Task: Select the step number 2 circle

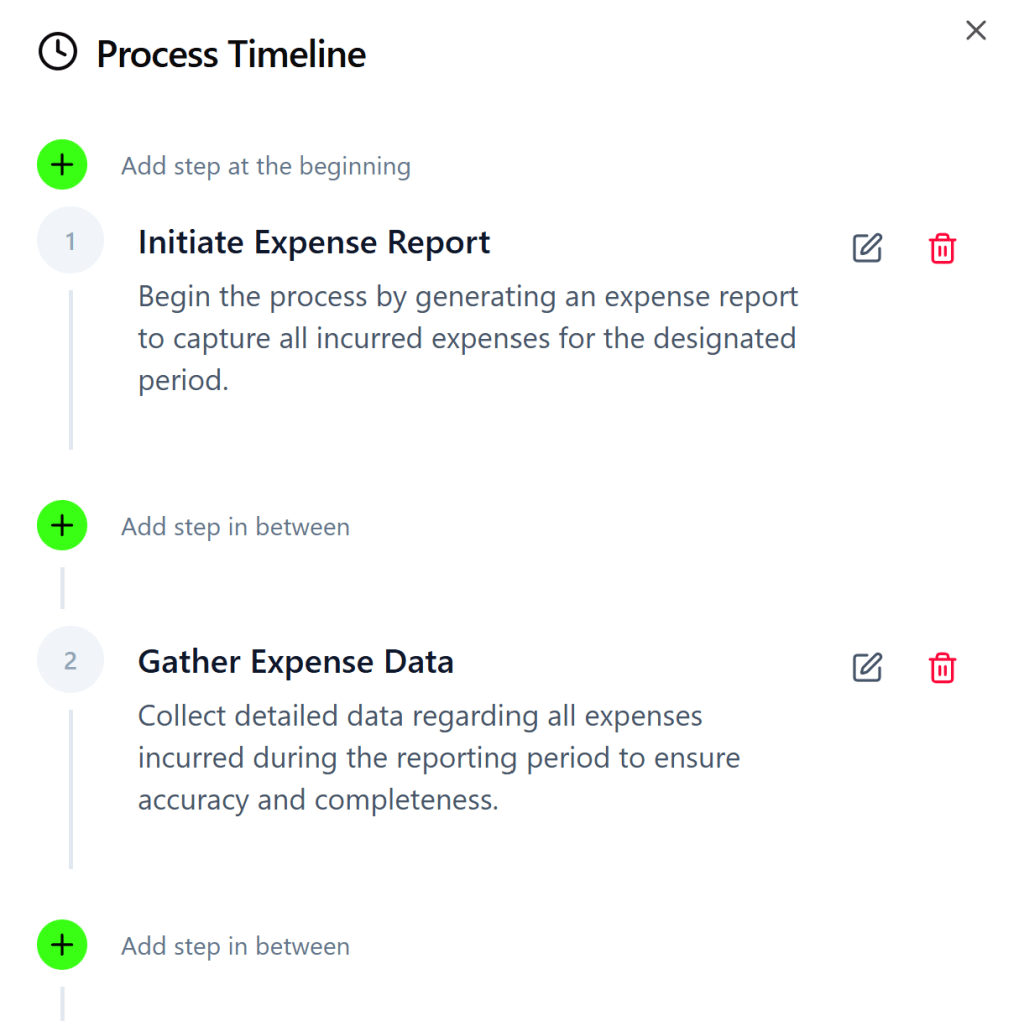Action: 70,661
